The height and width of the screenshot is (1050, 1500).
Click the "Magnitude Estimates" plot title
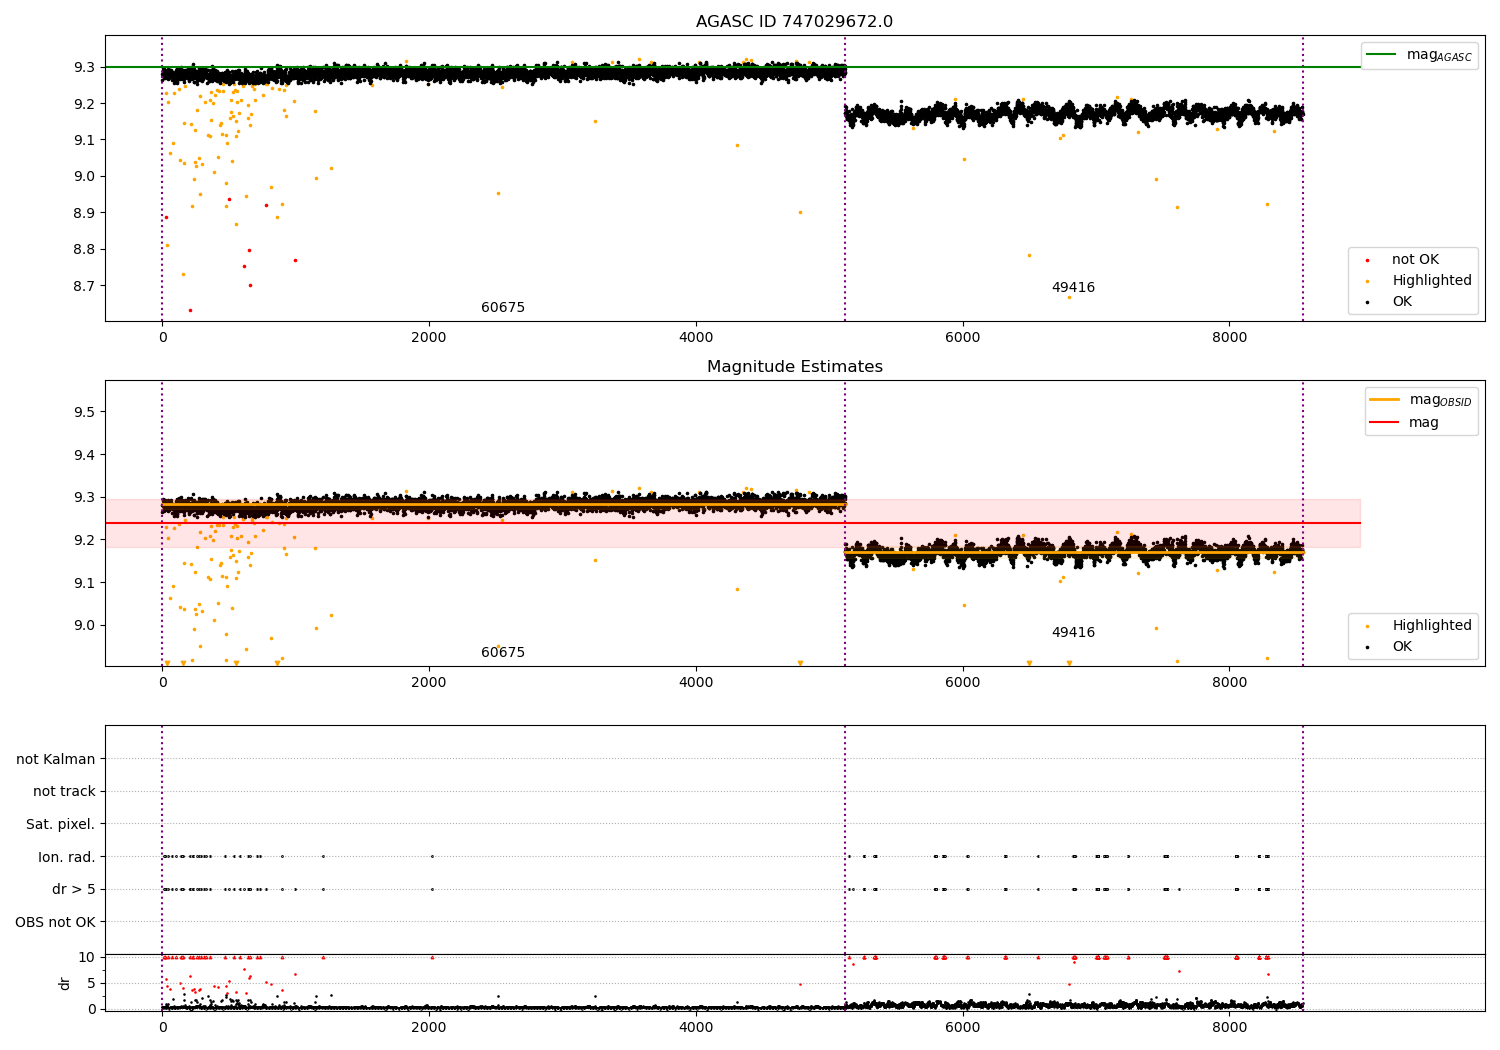point(794,367)
